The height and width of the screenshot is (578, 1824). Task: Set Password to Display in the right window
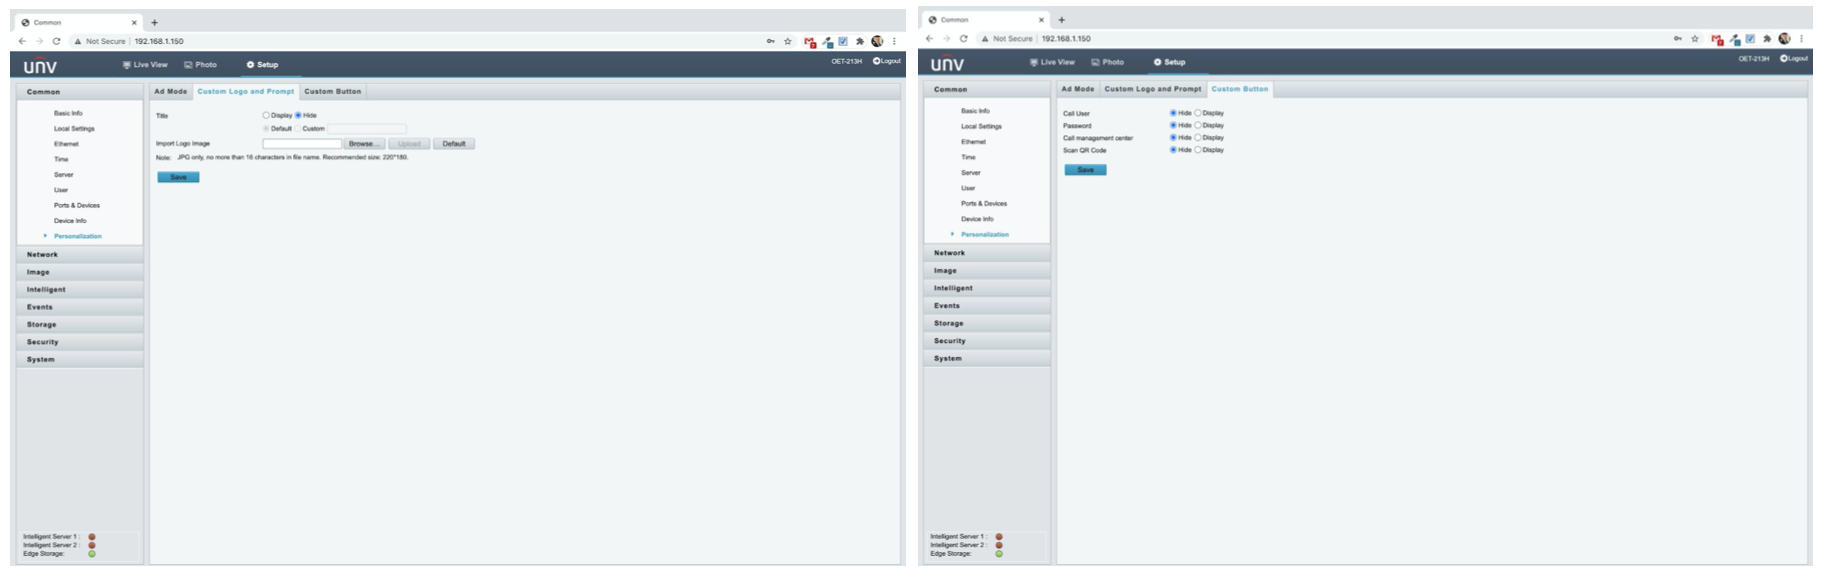point(1198,125)
